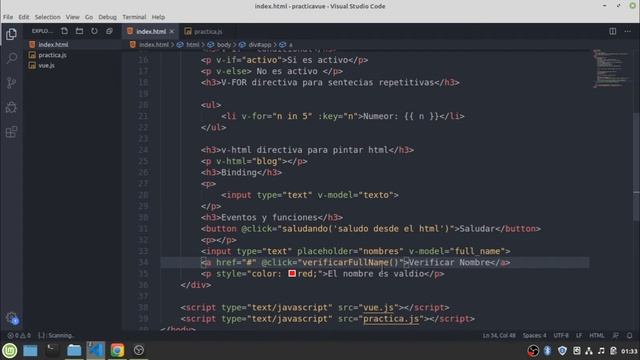The width and height of the screenshot is (640, 360).
Task: Close the index.html editor tab
Action: tap(172, 31)
